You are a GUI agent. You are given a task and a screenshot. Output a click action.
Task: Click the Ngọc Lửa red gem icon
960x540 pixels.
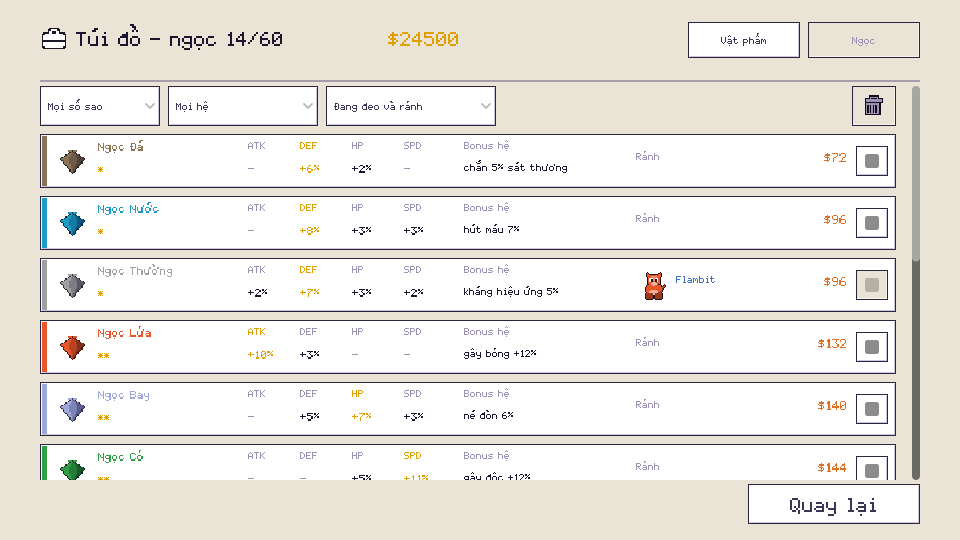(72, 347)
